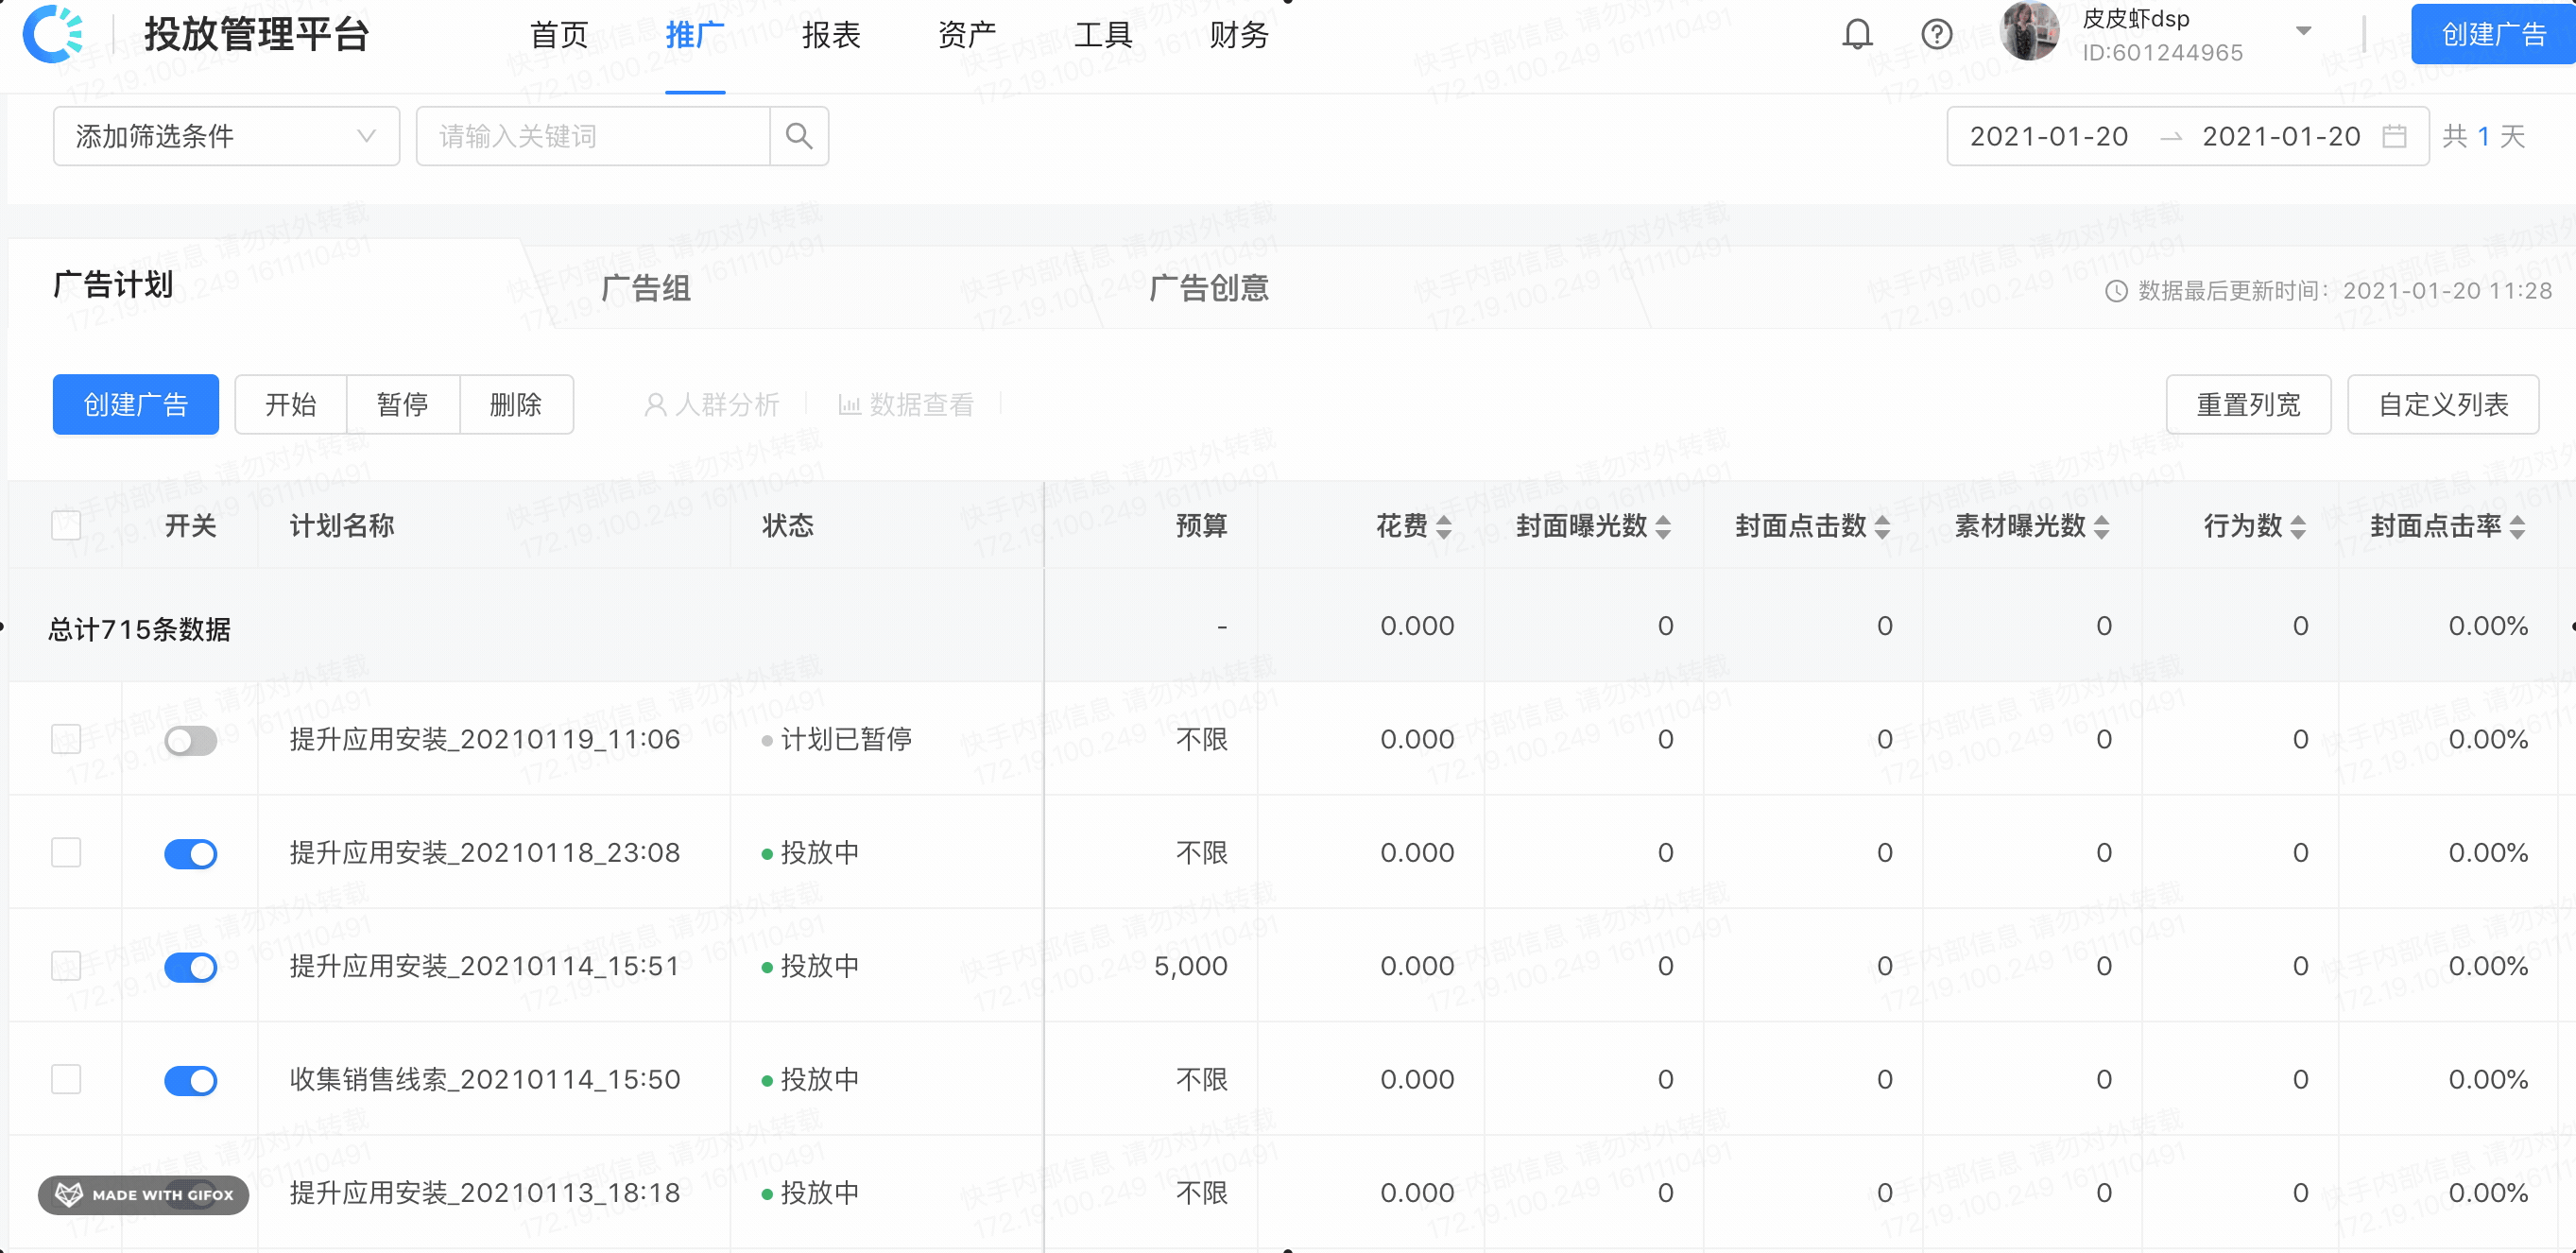Switch to the 广告组 tab

point(646,288)
